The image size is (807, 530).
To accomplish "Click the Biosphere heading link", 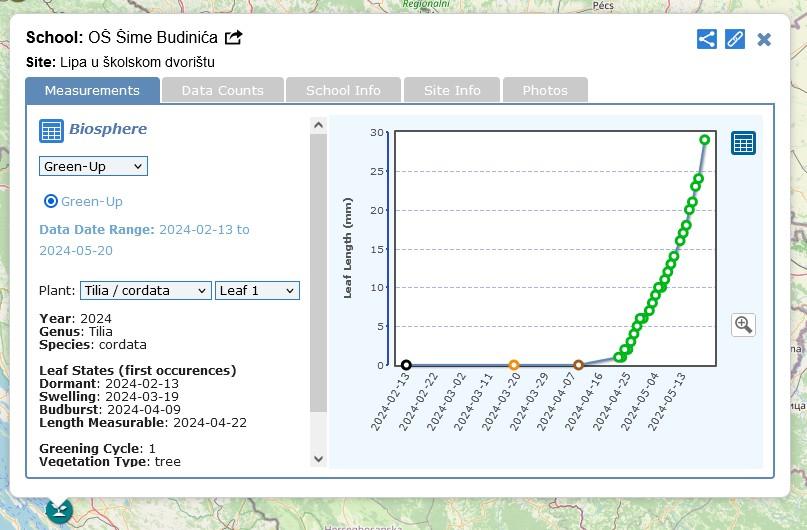I will (108, 129).
